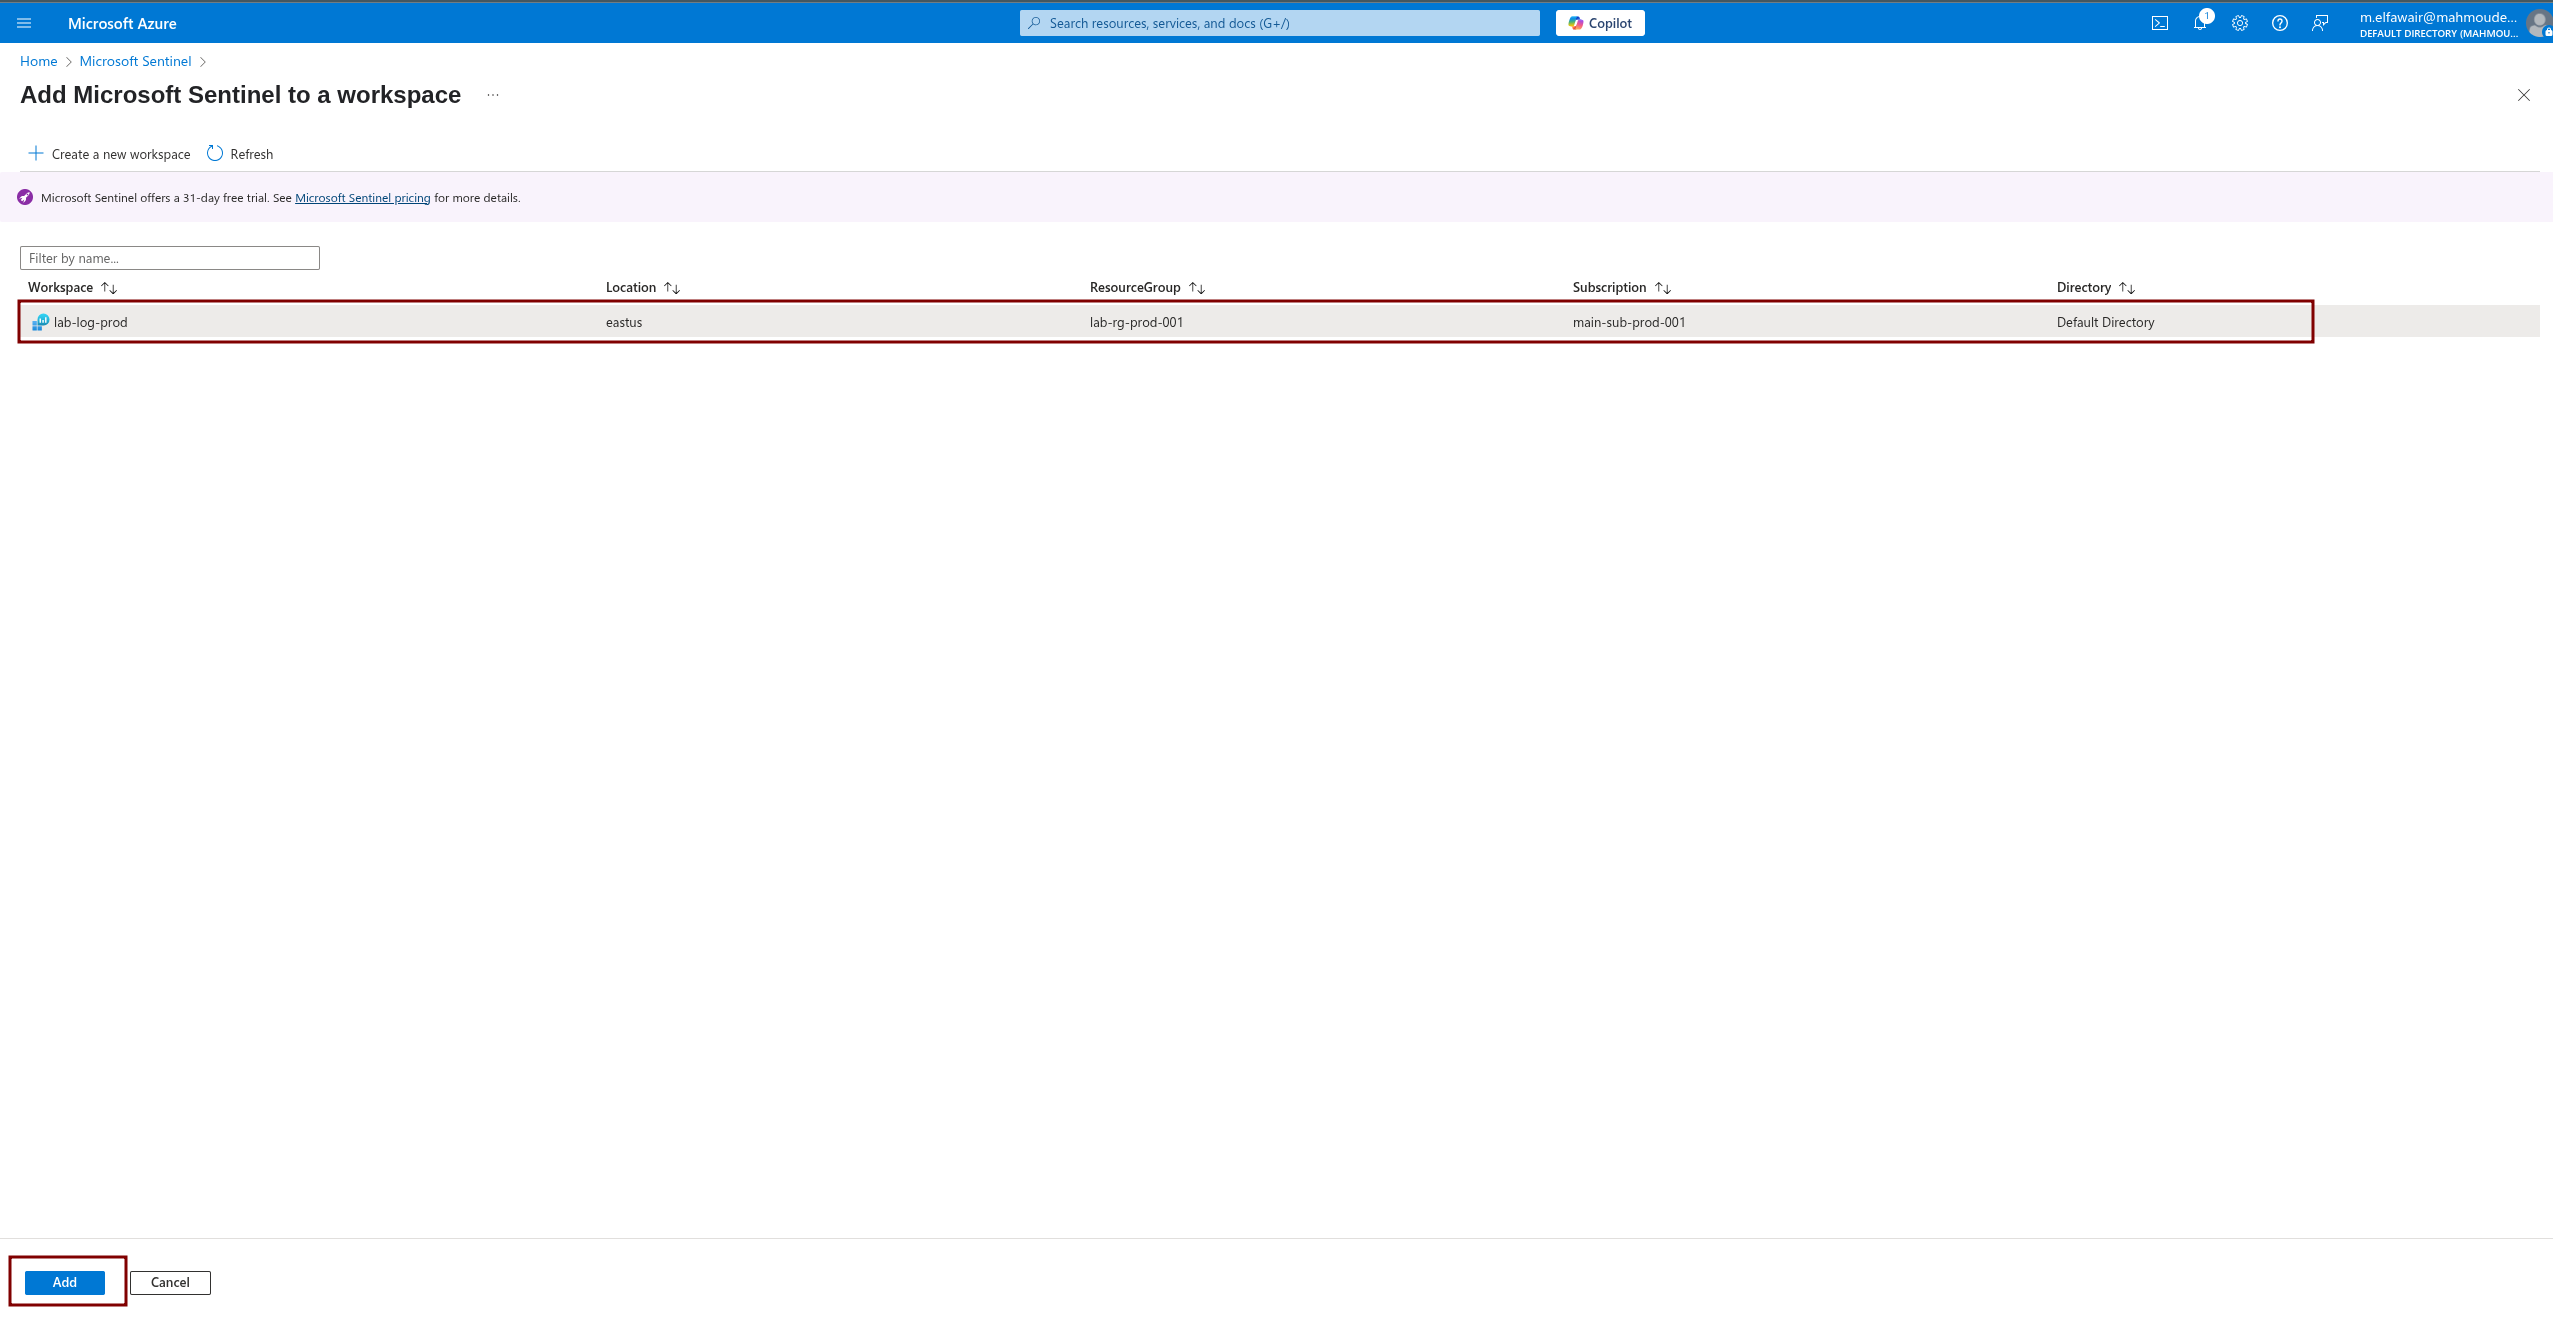Open the notifications bell
The height and width of the screenshot is (1324, 2553).
pos(2200,23)
